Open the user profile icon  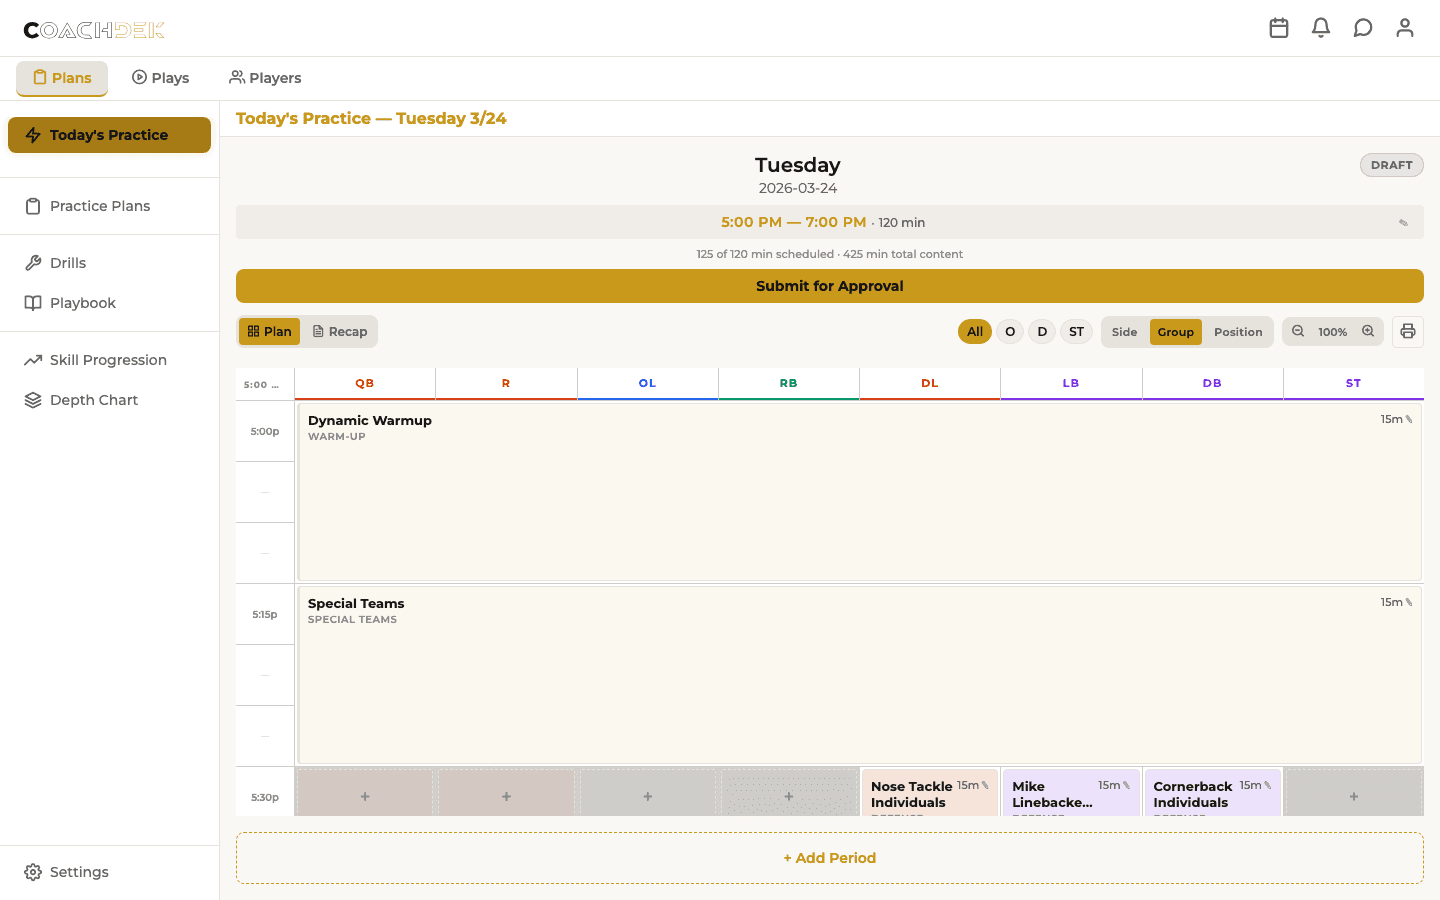[x=1405, y=27]
